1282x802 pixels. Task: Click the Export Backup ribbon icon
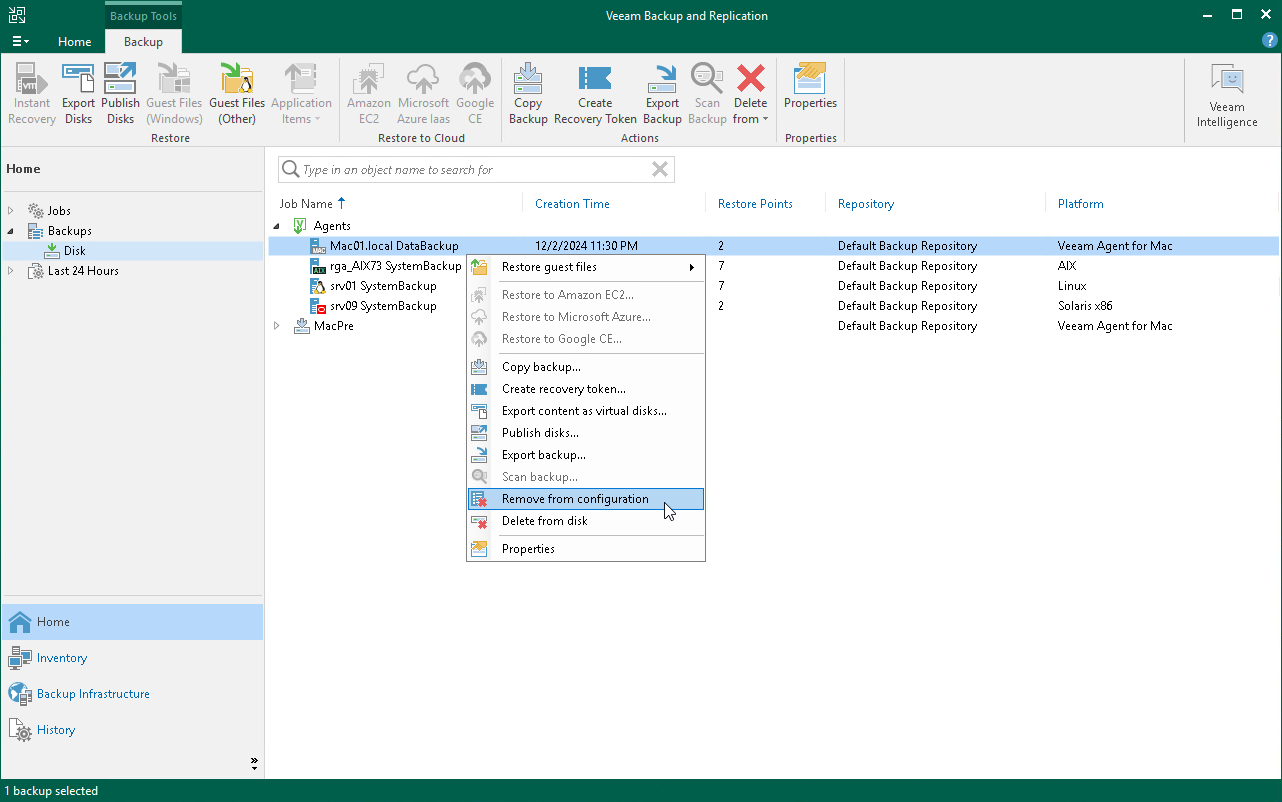pyautogui.click(x=661, y=92)
